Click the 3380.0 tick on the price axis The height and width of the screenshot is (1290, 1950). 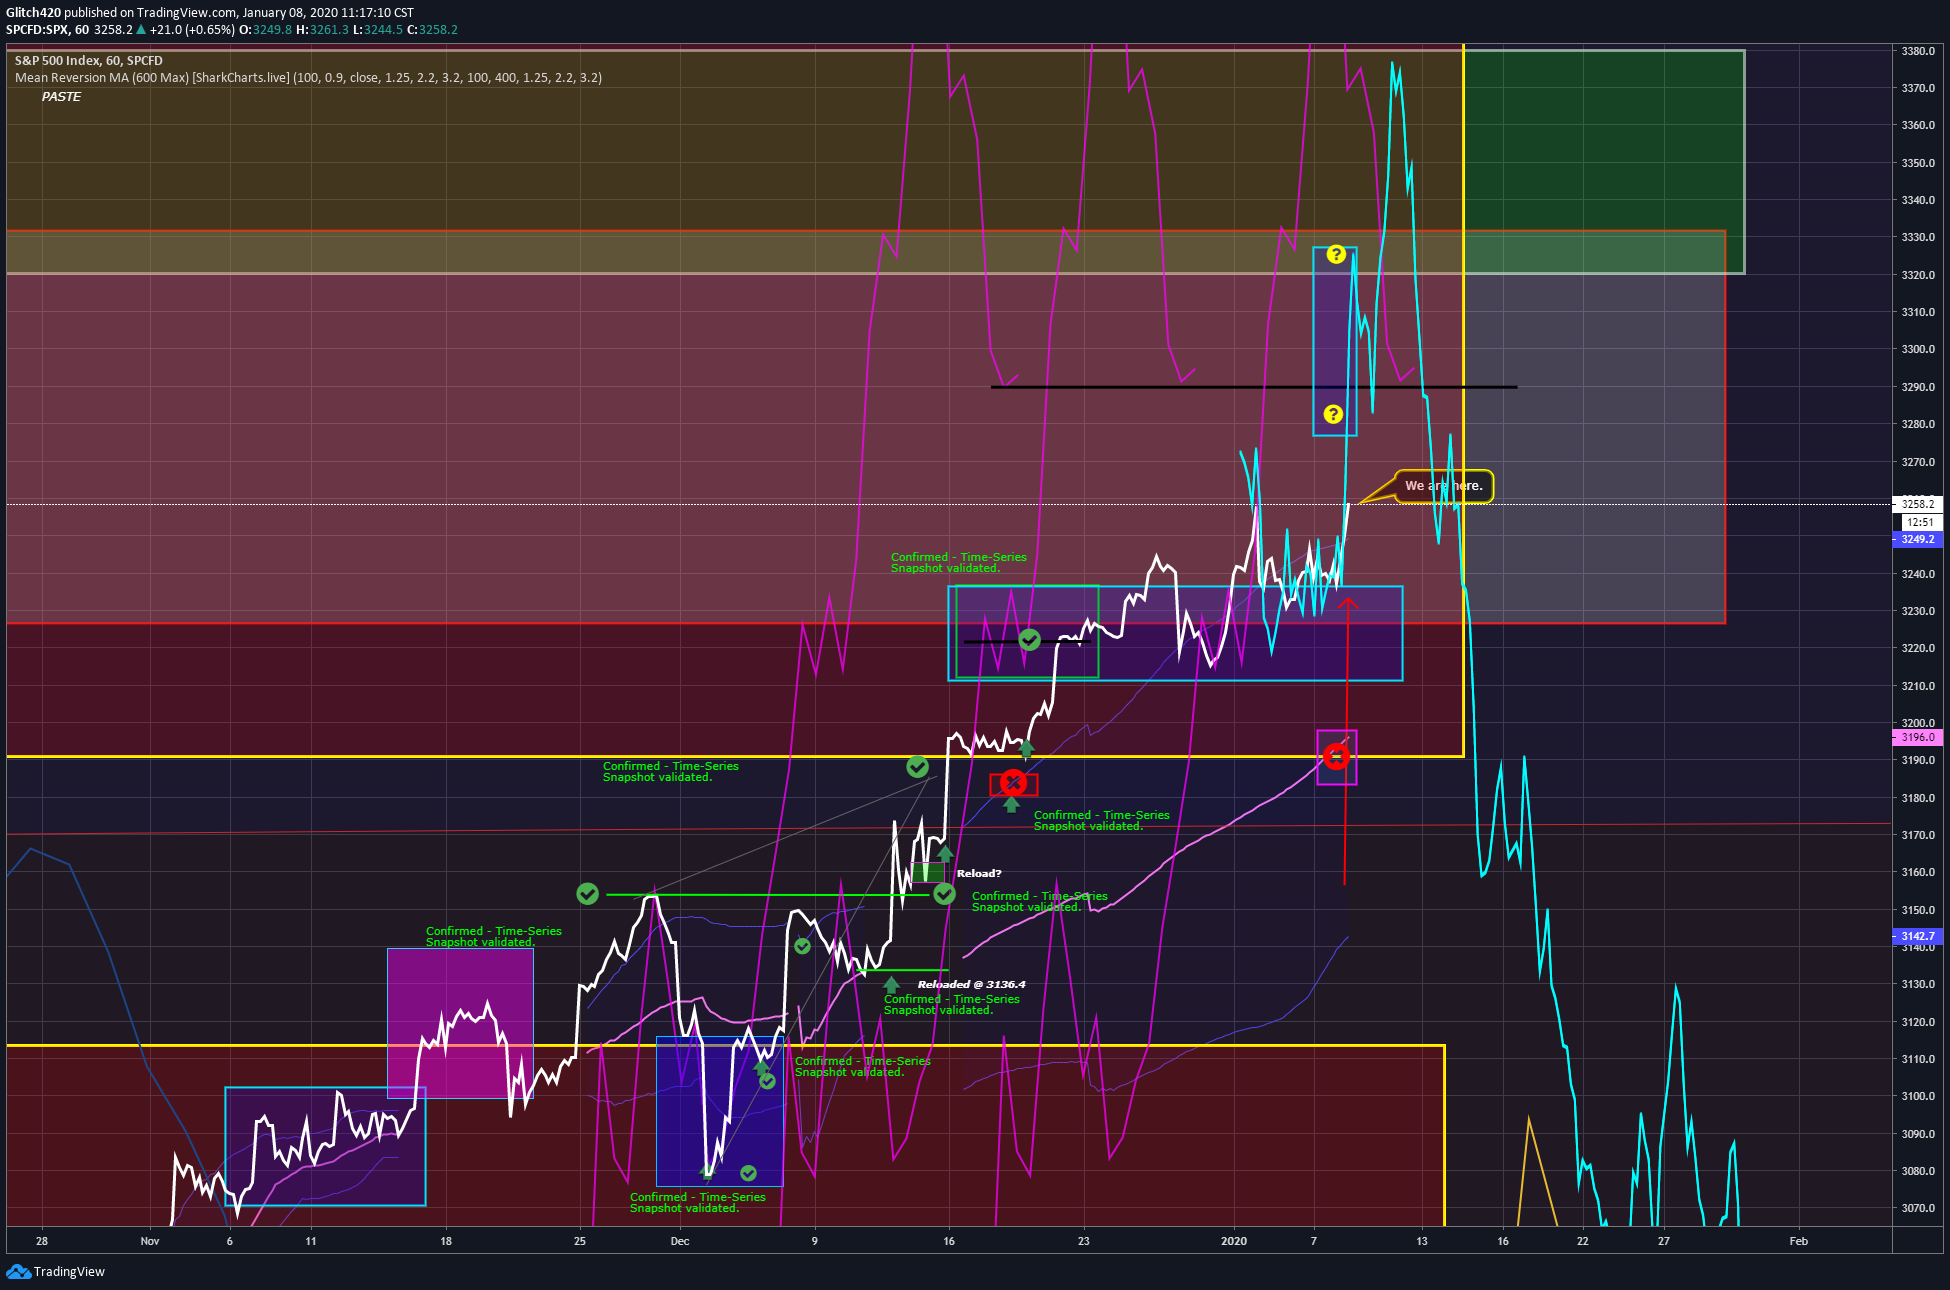coord(1918,51)
